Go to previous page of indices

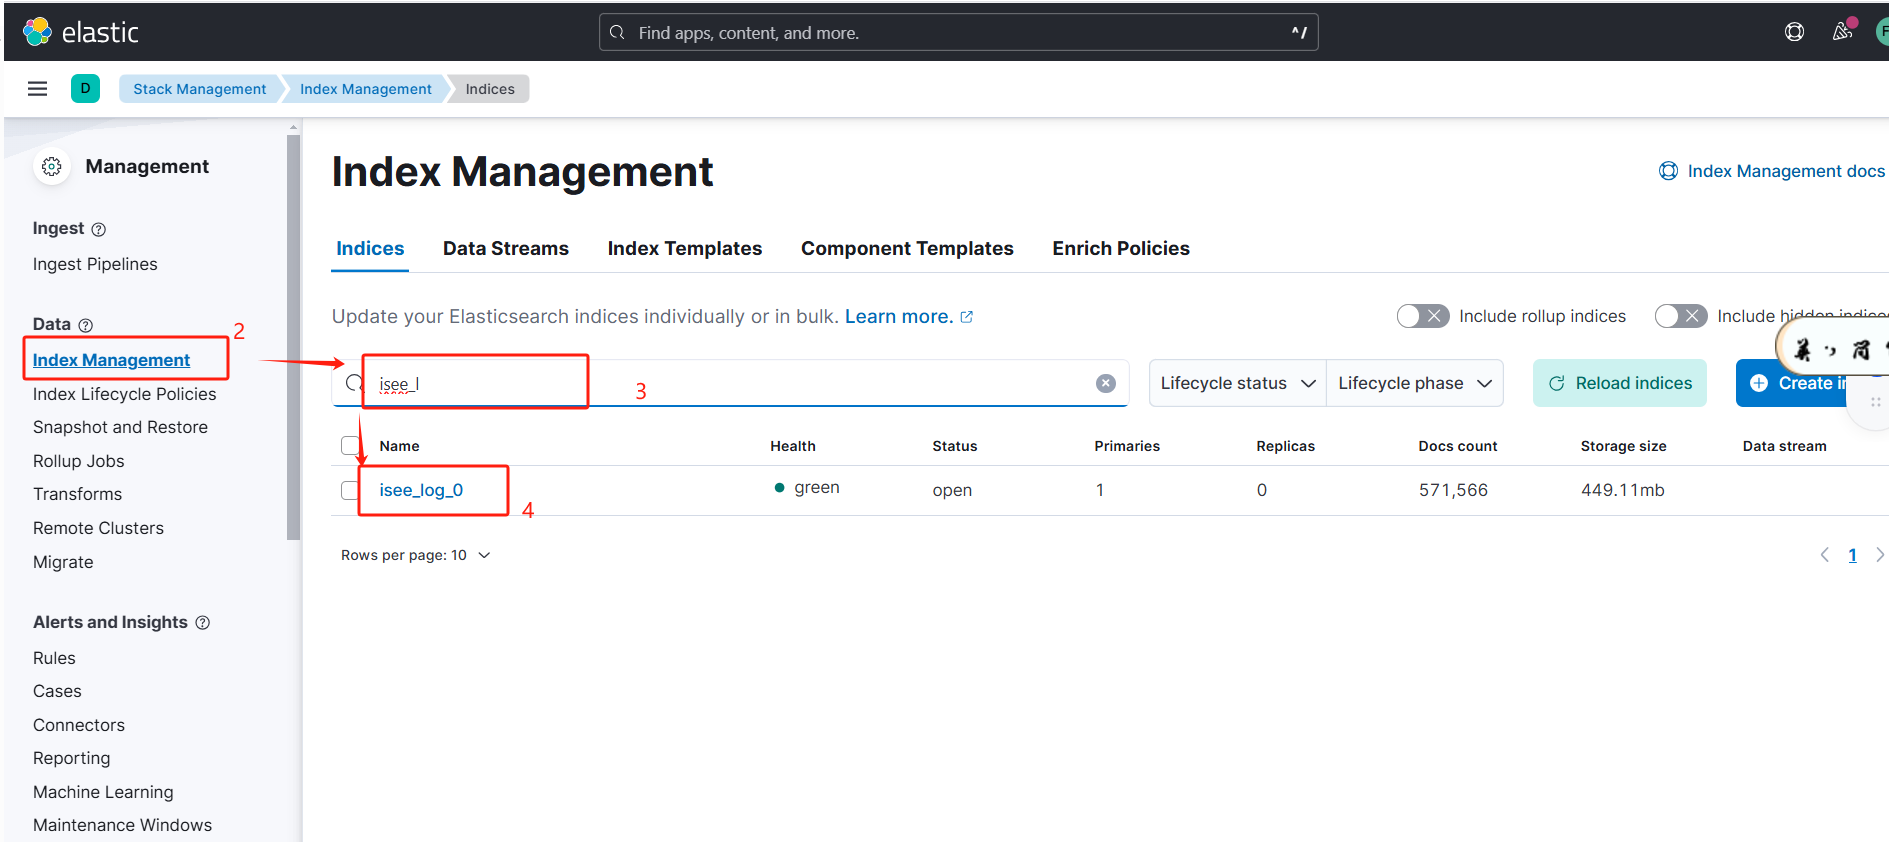(x=1825, y=555)
